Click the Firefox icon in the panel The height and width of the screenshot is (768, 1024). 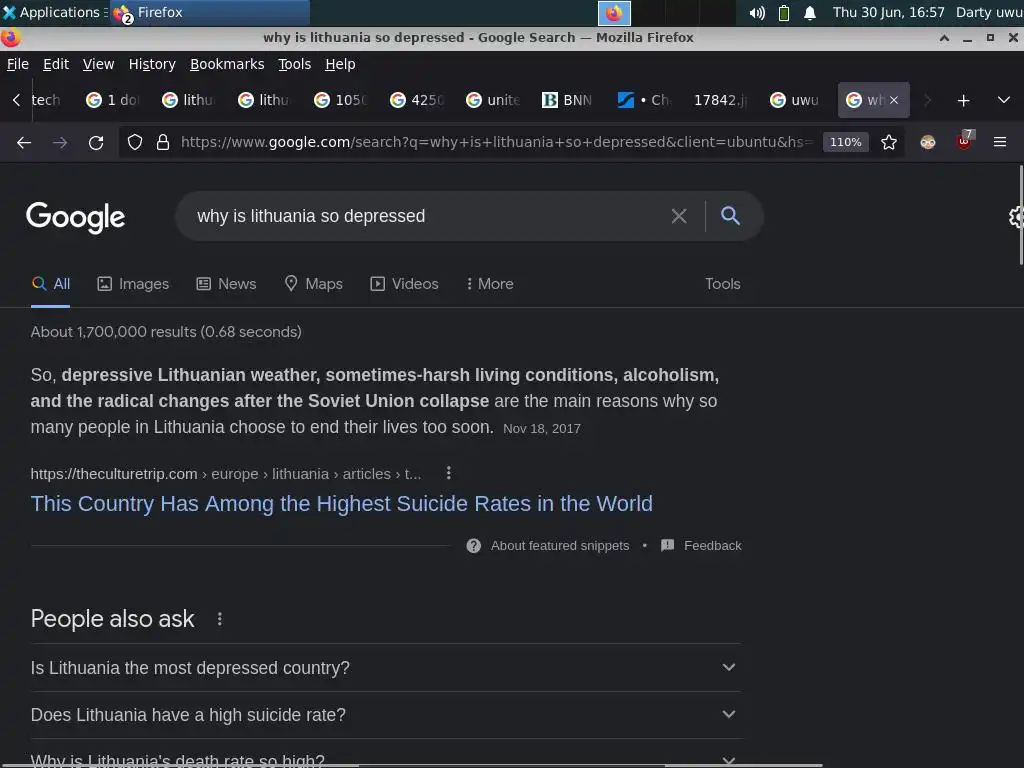[614, 13]
